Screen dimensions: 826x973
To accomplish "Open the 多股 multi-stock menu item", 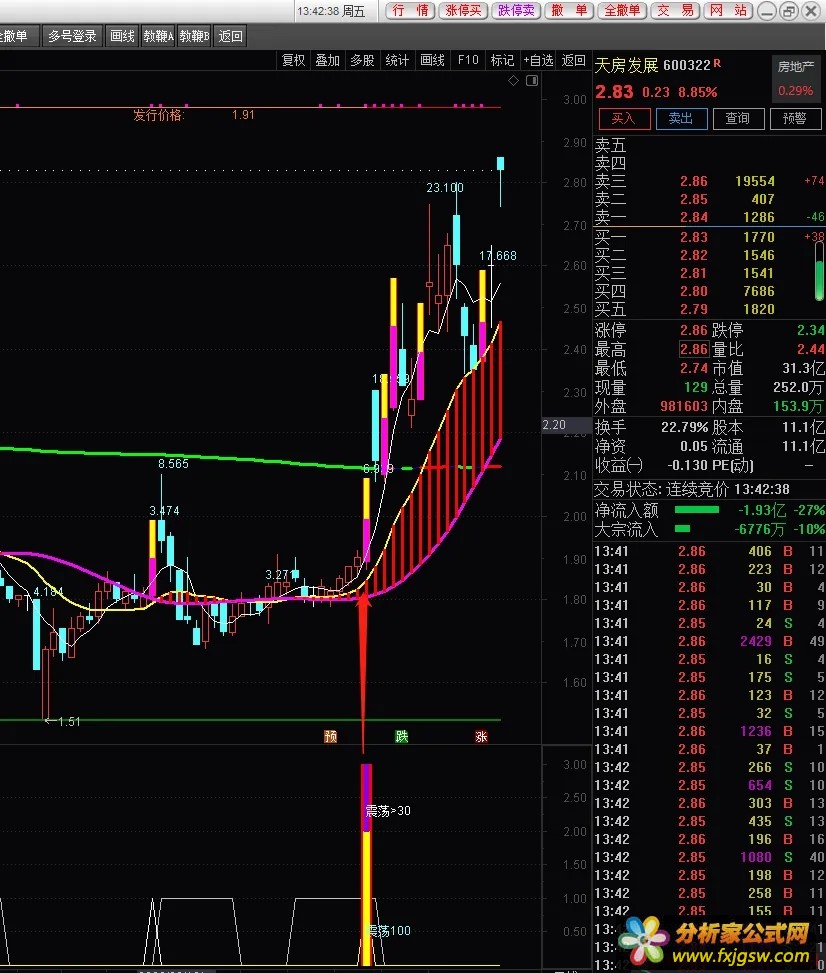I will [362, 60].
